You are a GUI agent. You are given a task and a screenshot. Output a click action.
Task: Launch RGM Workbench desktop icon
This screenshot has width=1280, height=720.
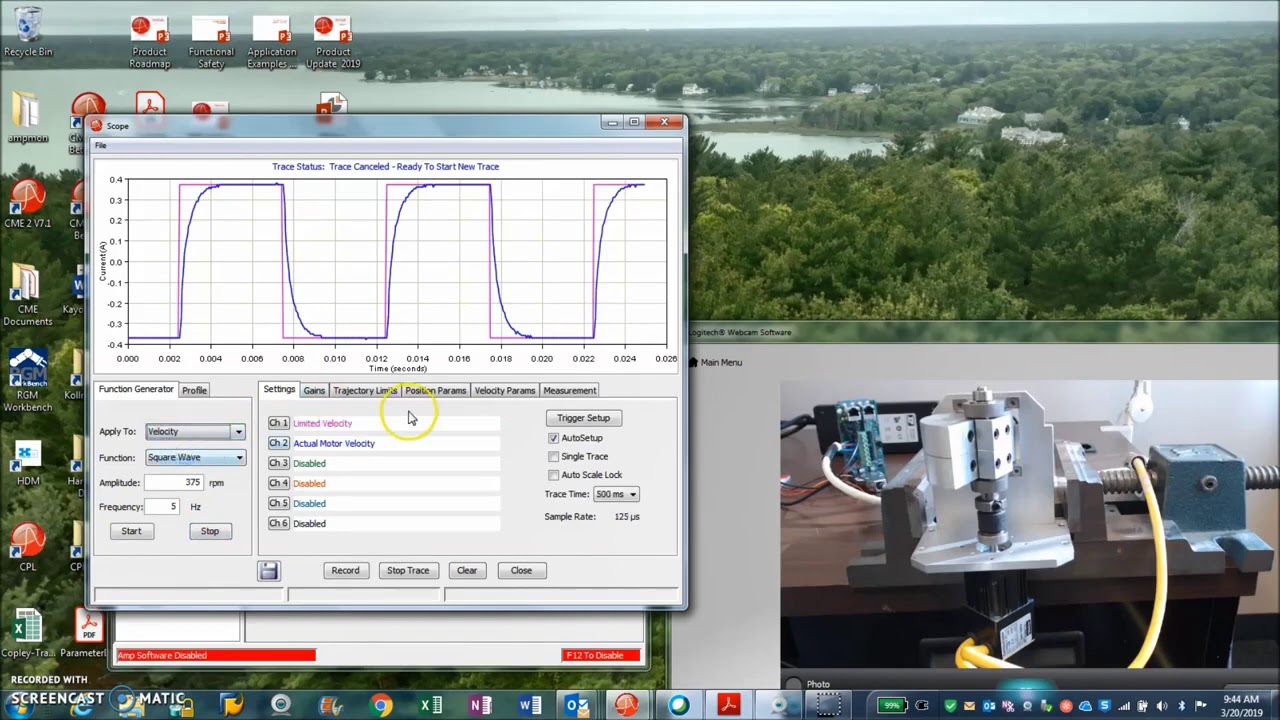click(x=28, y=381)
